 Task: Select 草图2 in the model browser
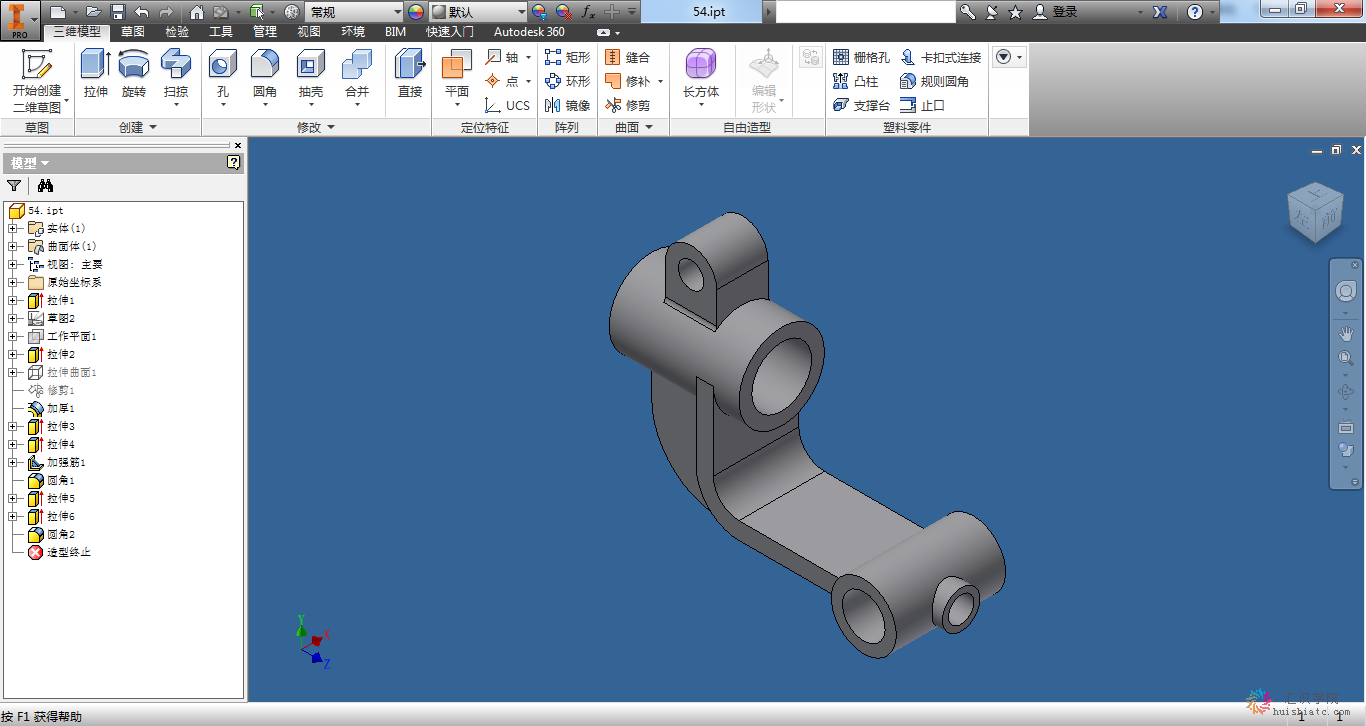51,318
